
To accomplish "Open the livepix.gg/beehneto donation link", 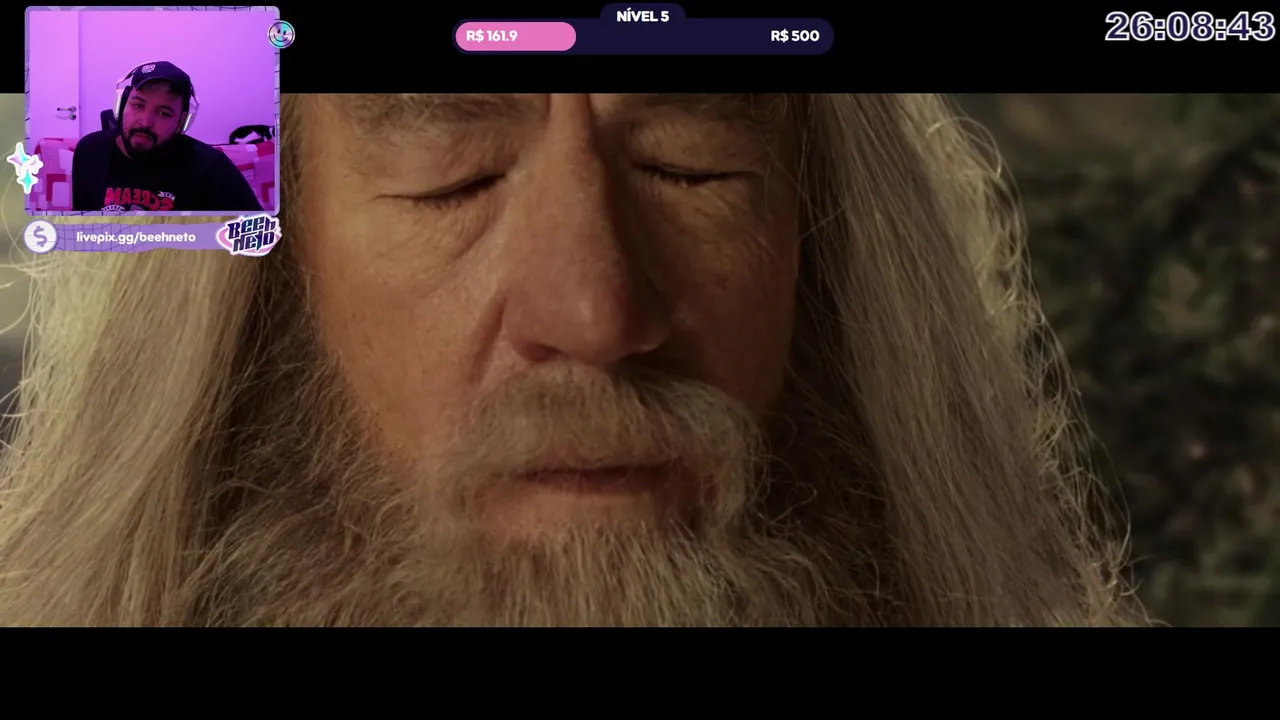I will tap(136, 237).
